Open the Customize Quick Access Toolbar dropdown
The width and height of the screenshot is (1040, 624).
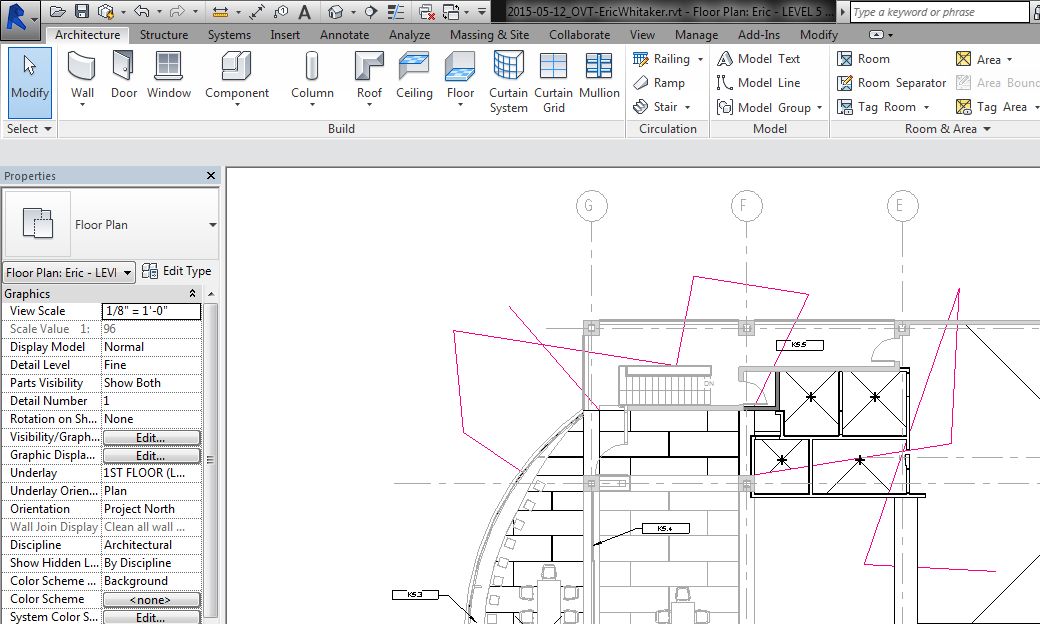point(482,11)
